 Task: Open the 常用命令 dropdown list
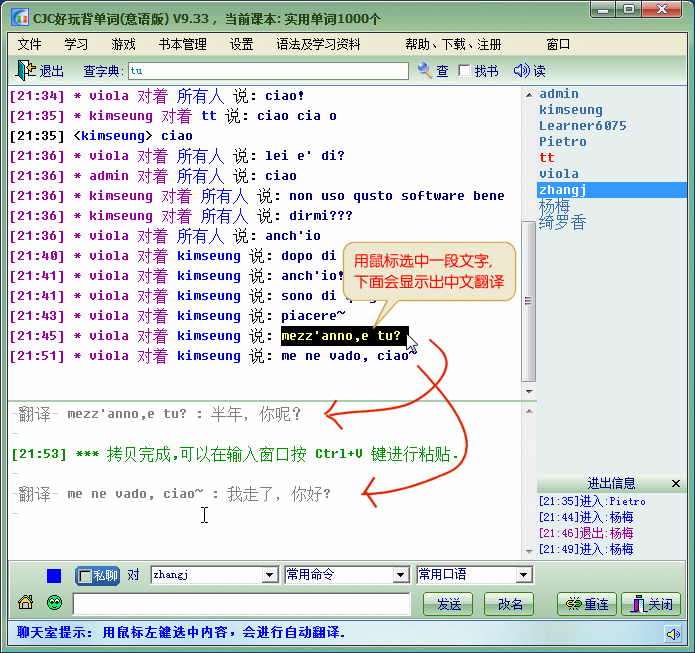[400, 575]
